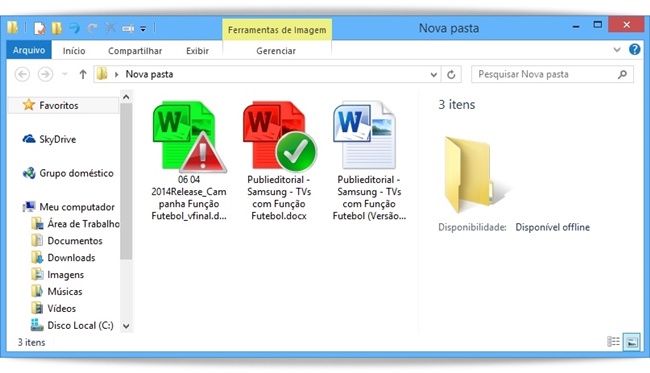Open the Arquivo menu

[x=29, y=50]
